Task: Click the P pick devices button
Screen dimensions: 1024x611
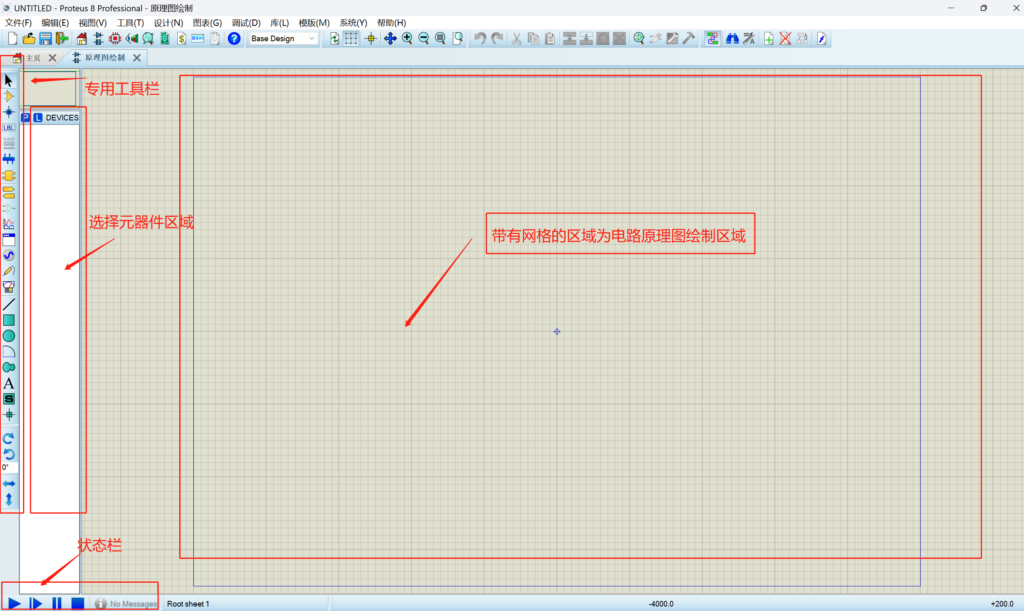Action: [26, 118]
